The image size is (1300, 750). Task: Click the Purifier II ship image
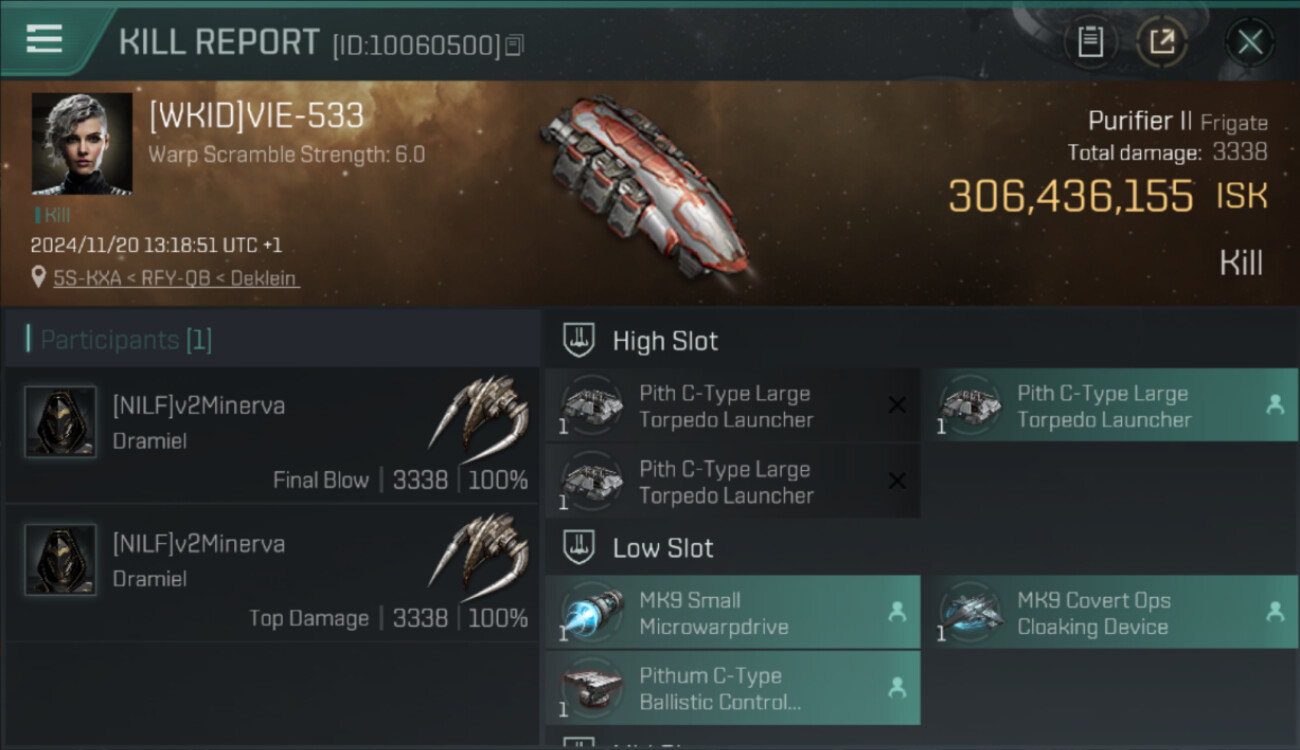click(645, 185)
